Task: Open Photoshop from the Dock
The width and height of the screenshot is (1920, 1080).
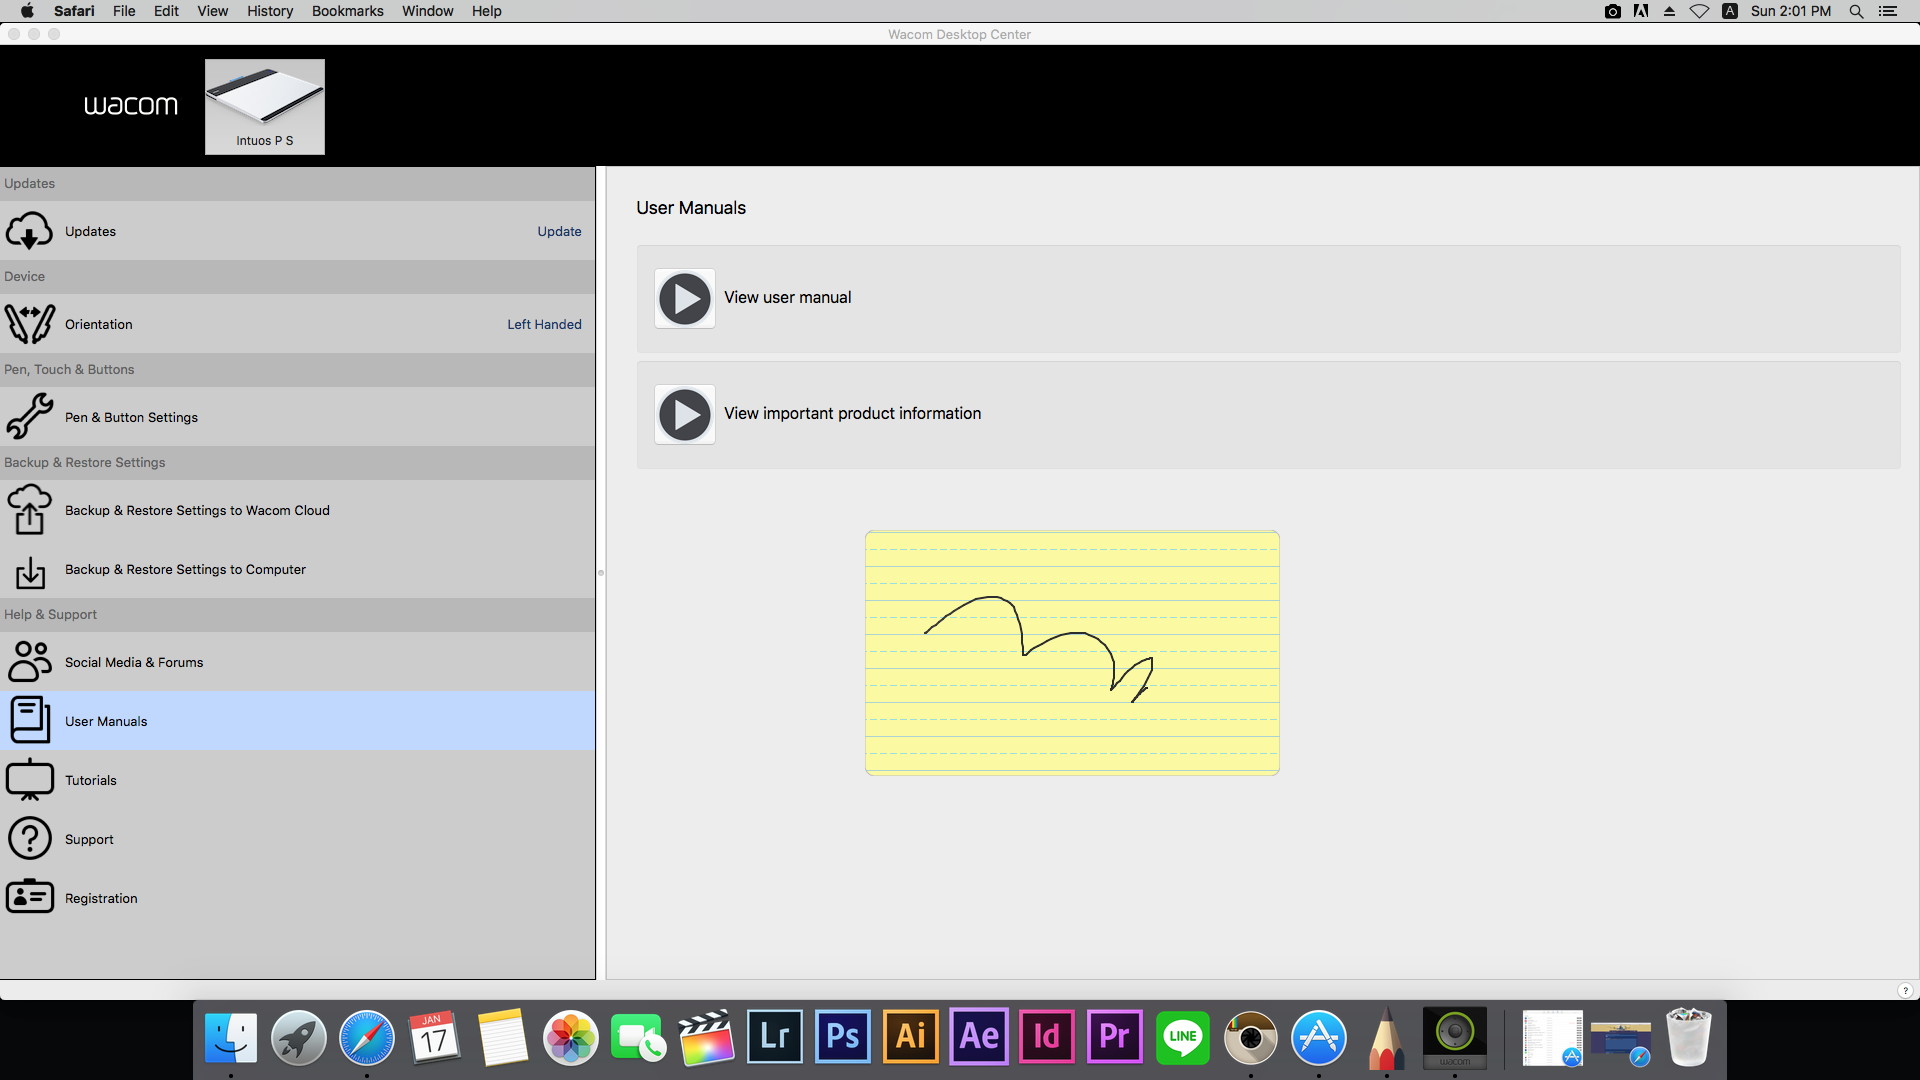Action: click(x=843, y=1037)
